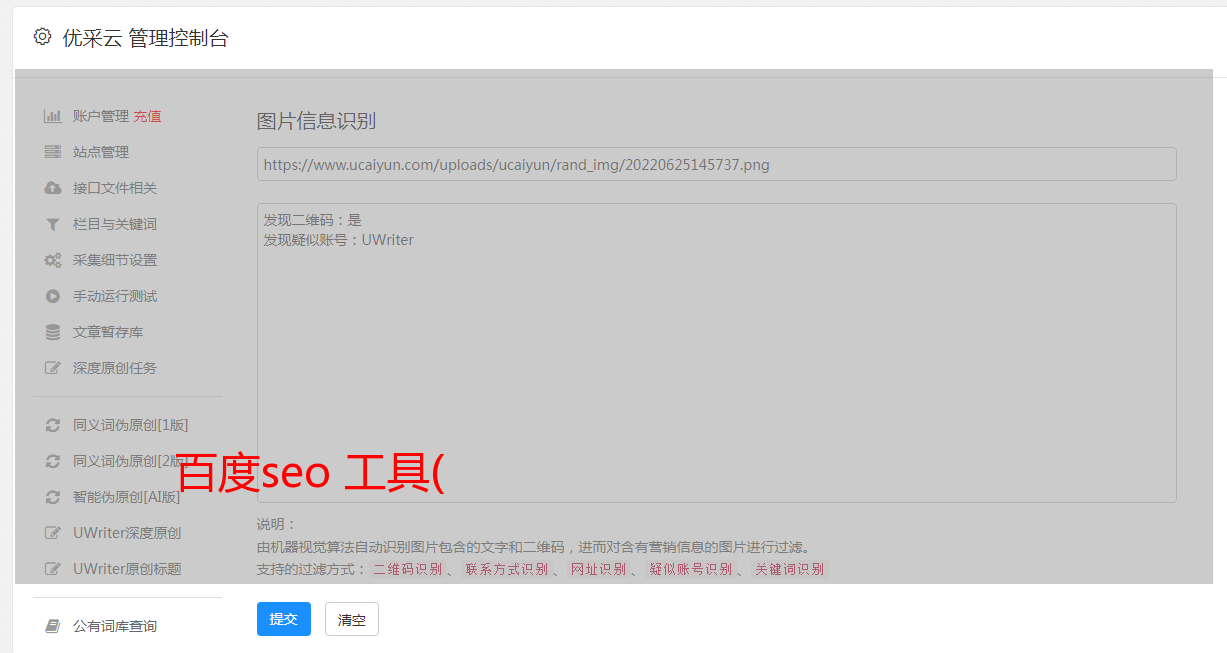Click the text 发现二维码：是
This screenshot has width=1227, height=653.
tap(313, 220)
